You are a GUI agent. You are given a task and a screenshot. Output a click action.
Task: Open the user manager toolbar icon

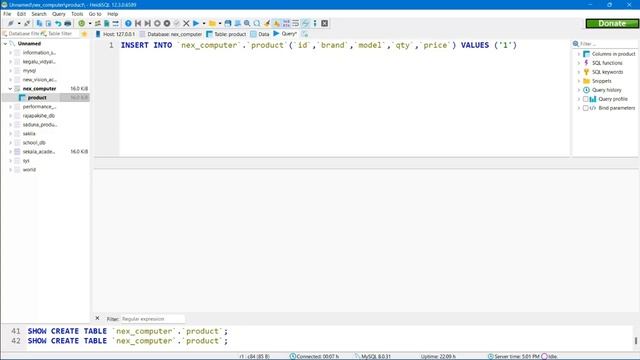pos(98,23)
